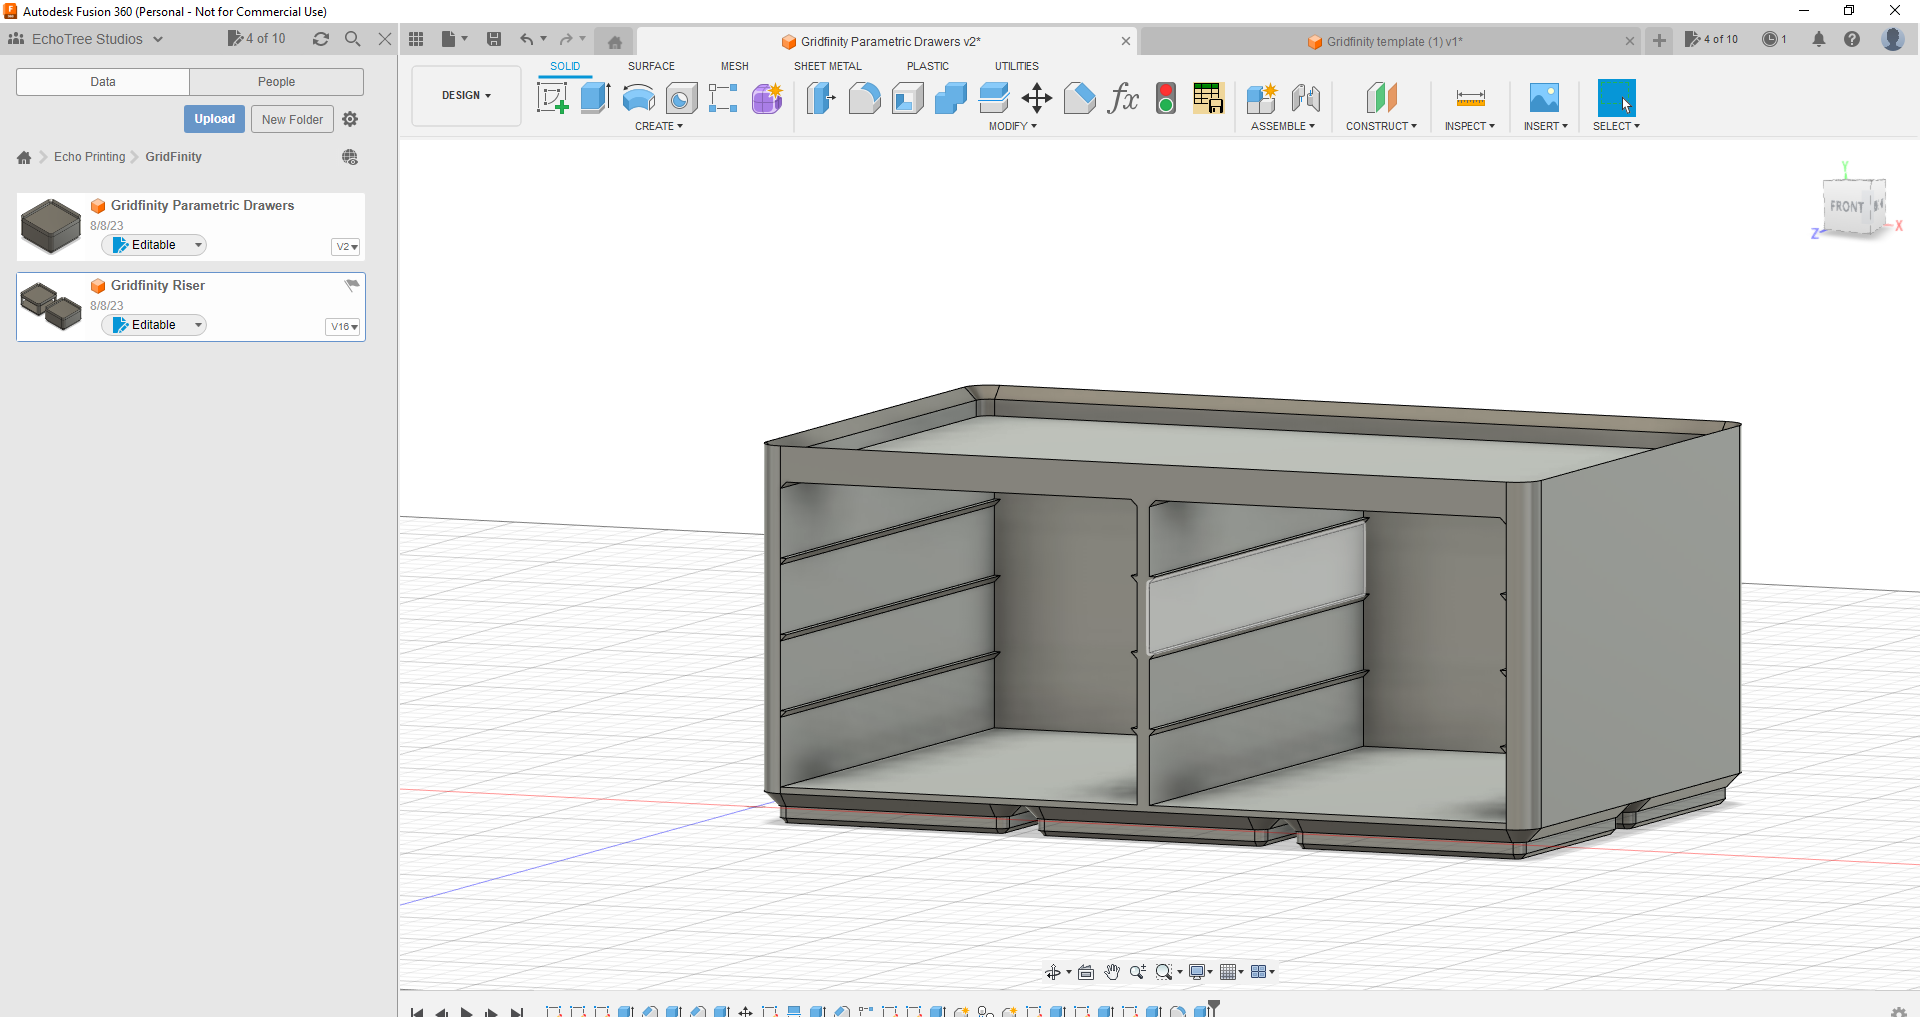The height and width of the screenshot is (1017, 1920).
Task: Open Change Parameters with the fx icon
Action: click(x=1124, y=98)
